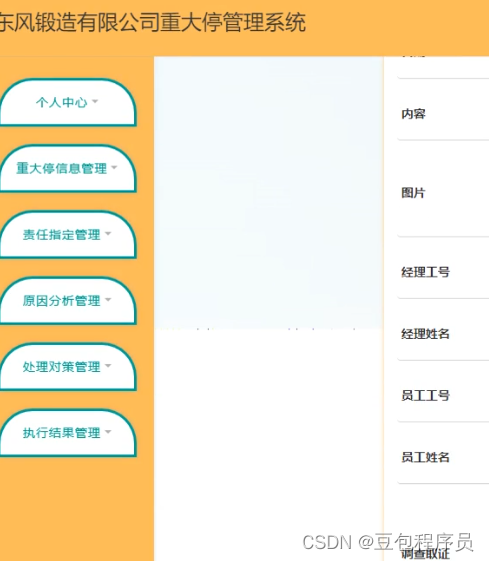Image resolution: width=489 pixels, height=561 pixels.
Task: Expand the arrow beside 执行结果管理
Action: pyautogui.click(x=108, y=431)
